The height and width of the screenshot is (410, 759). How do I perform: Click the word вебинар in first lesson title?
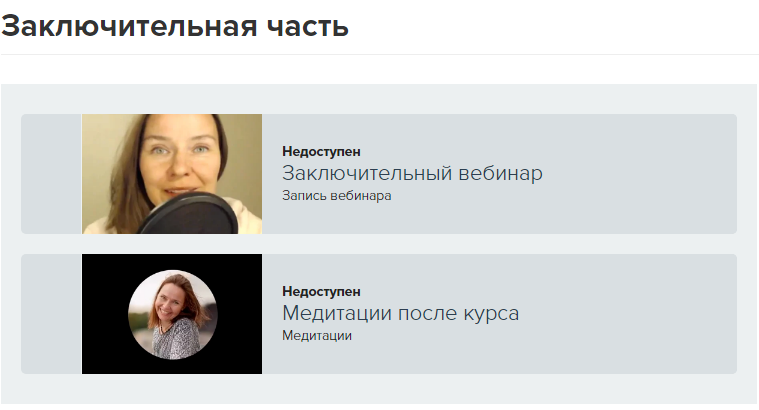(500, 173)
